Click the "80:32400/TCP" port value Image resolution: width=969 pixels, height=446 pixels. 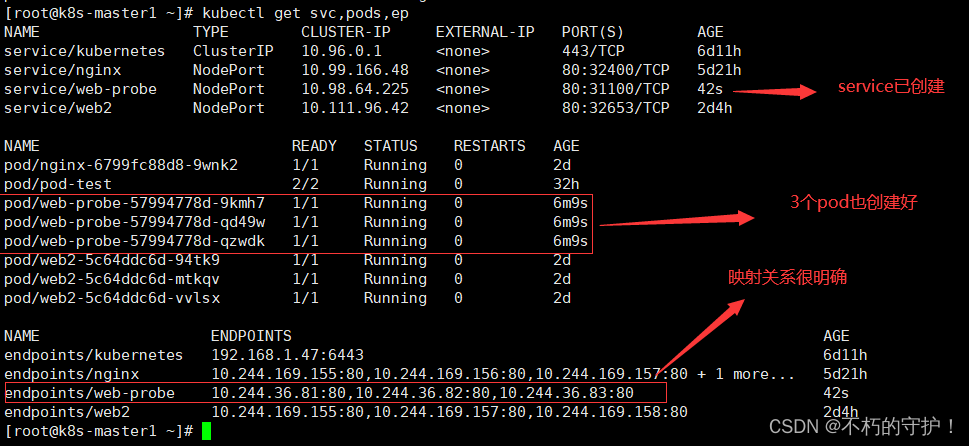click(616, 70)
